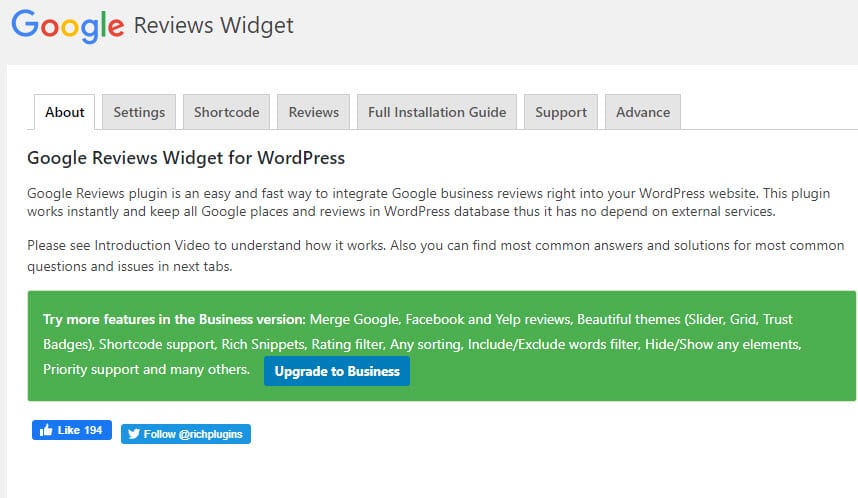Click the Twitter bird icon

pyautogui.click(x=134, y=434)
